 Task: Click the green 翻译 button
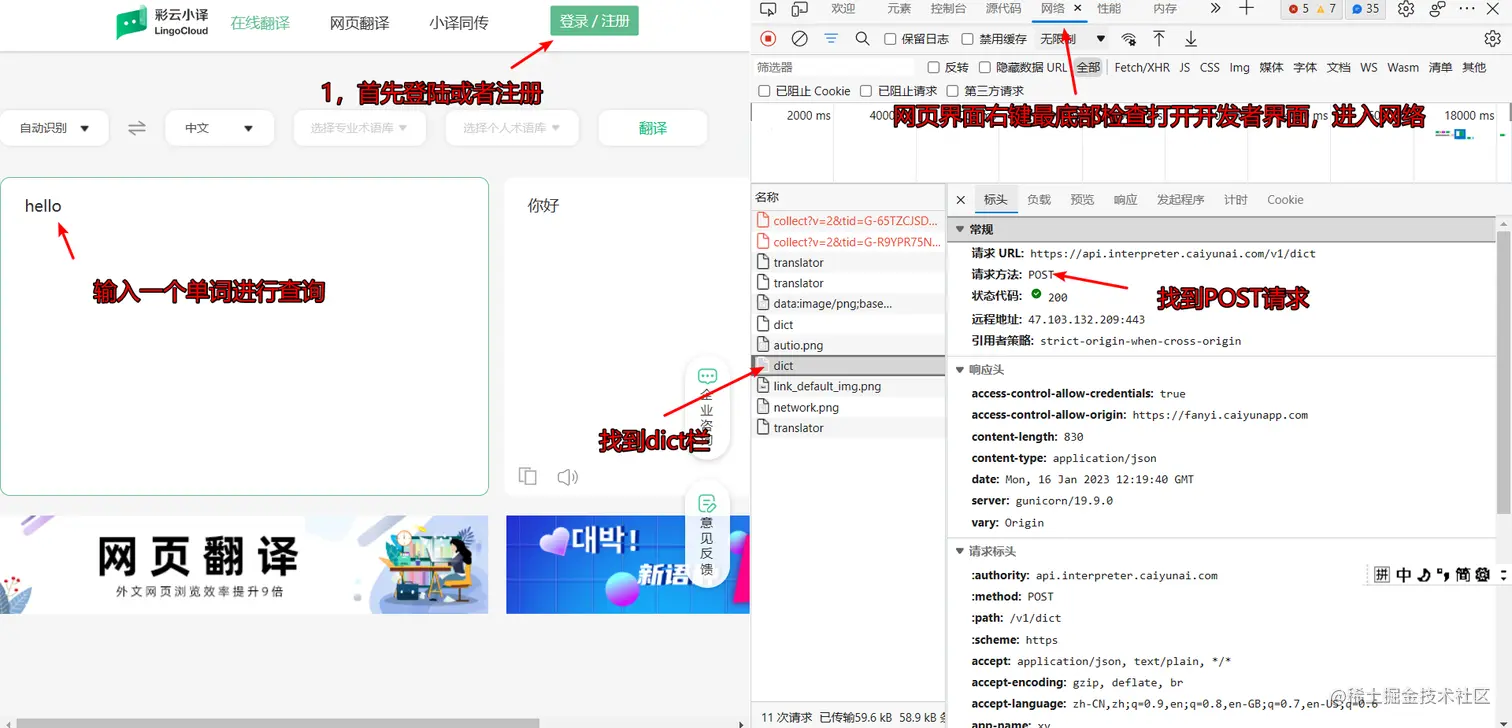pyautogui.click(x=653, y=128)
